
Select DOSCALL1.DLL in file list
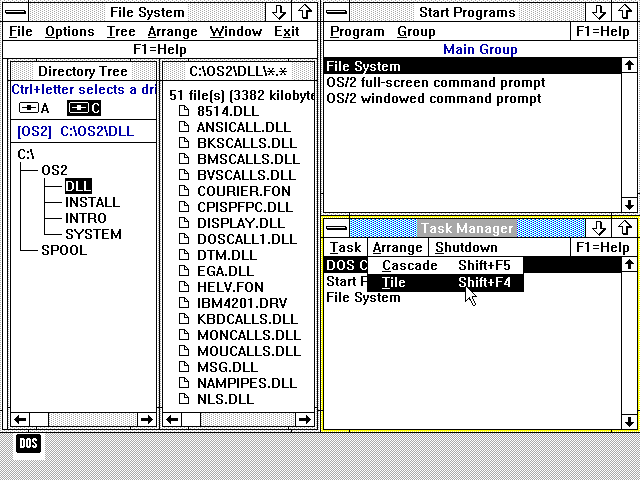point(247,239)
